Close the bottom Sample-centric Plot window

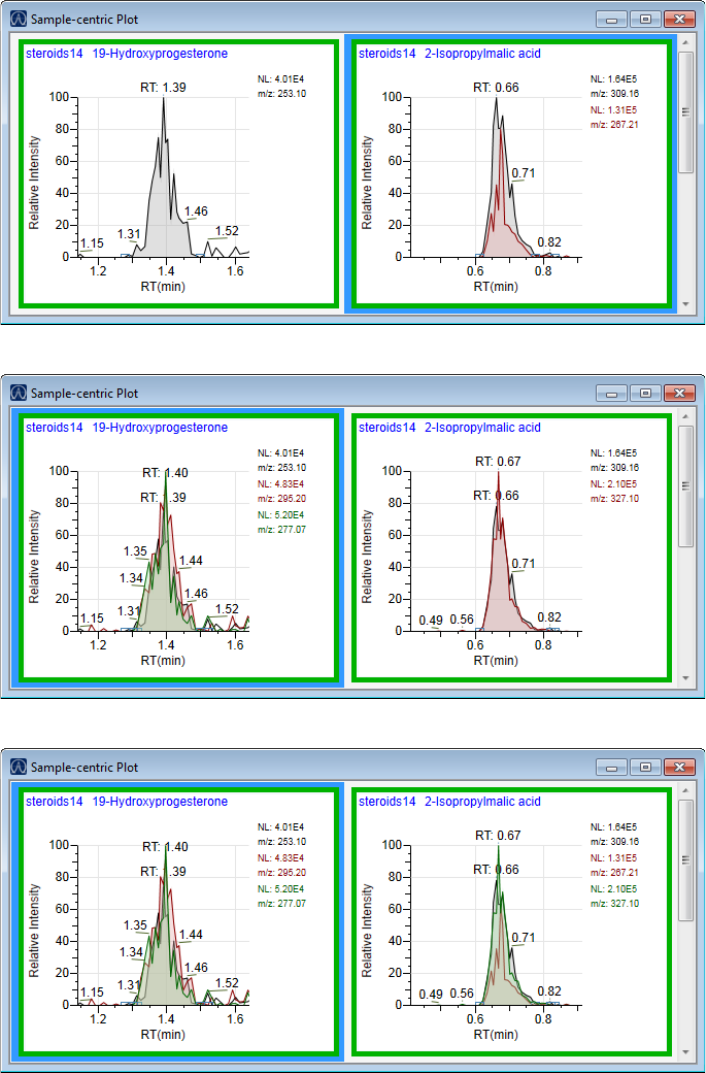pyautogui.click(x=679, y=767)
